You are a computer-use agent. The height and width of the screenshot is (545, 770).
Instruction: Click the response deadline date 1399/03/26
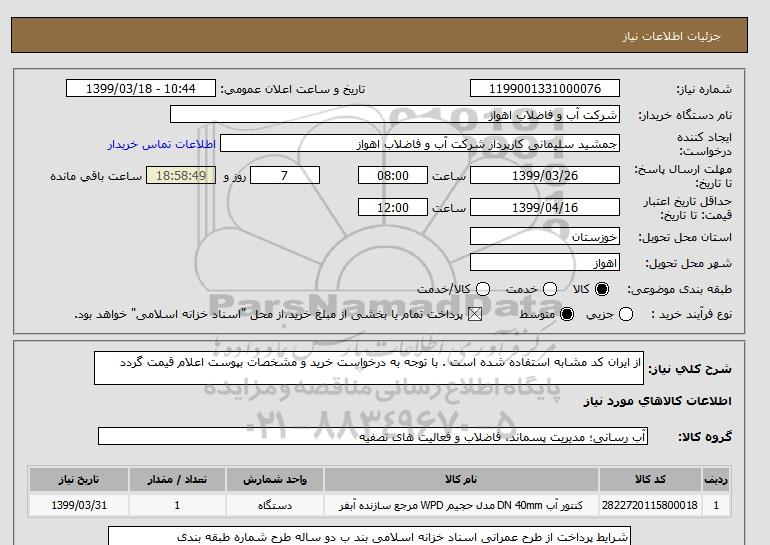[x=545, y=175]
